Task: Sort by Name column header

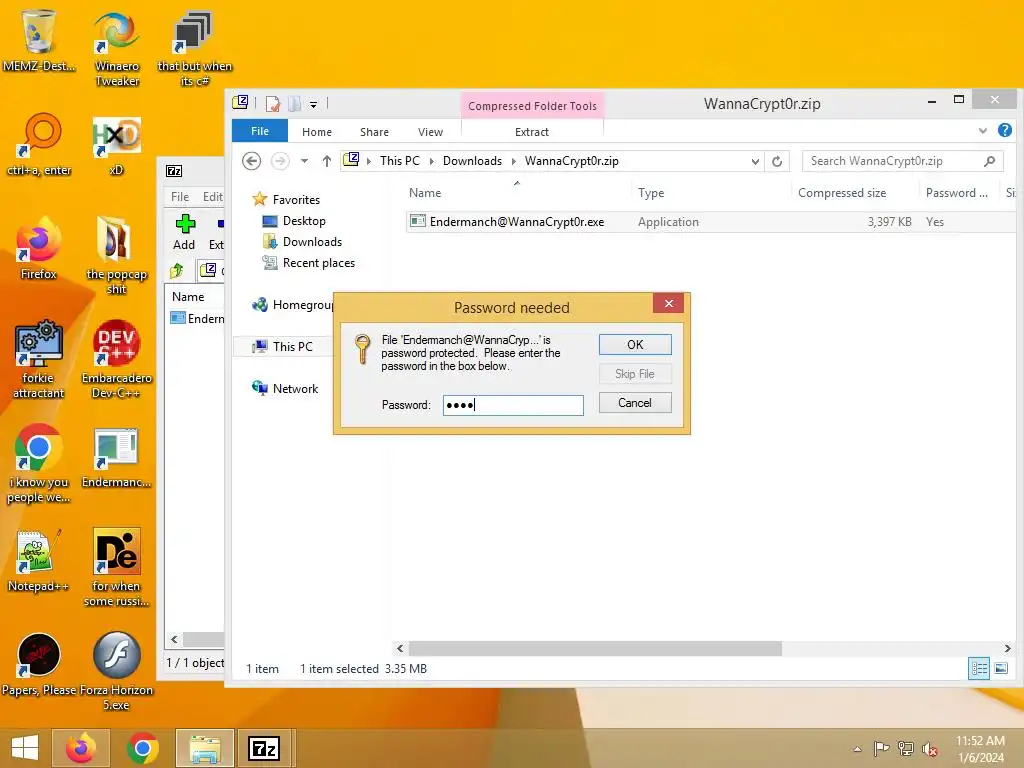Action: click(x=424, y=193)
